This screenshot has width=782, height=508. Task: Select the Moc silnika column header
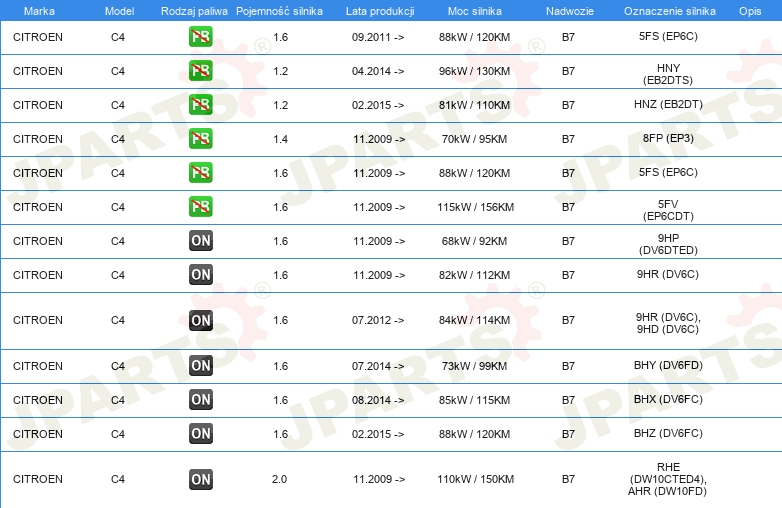coord(475,11)
